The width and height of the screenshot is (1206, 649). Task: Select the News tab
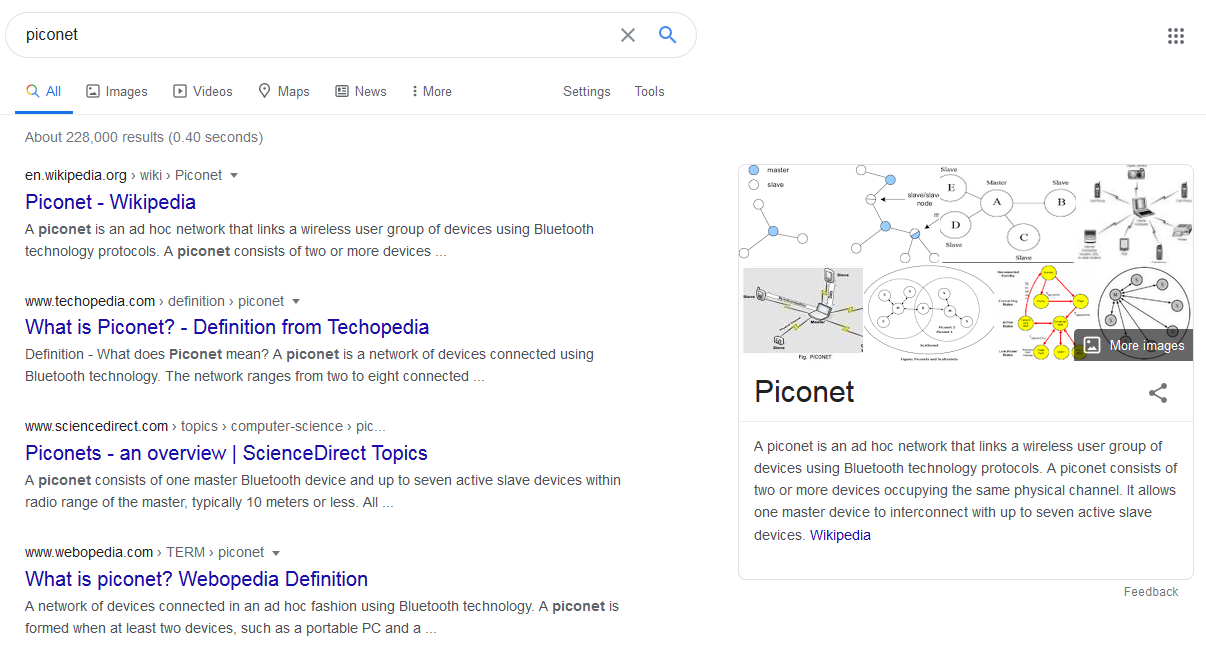pyautogui.click(x=360, y=91)
